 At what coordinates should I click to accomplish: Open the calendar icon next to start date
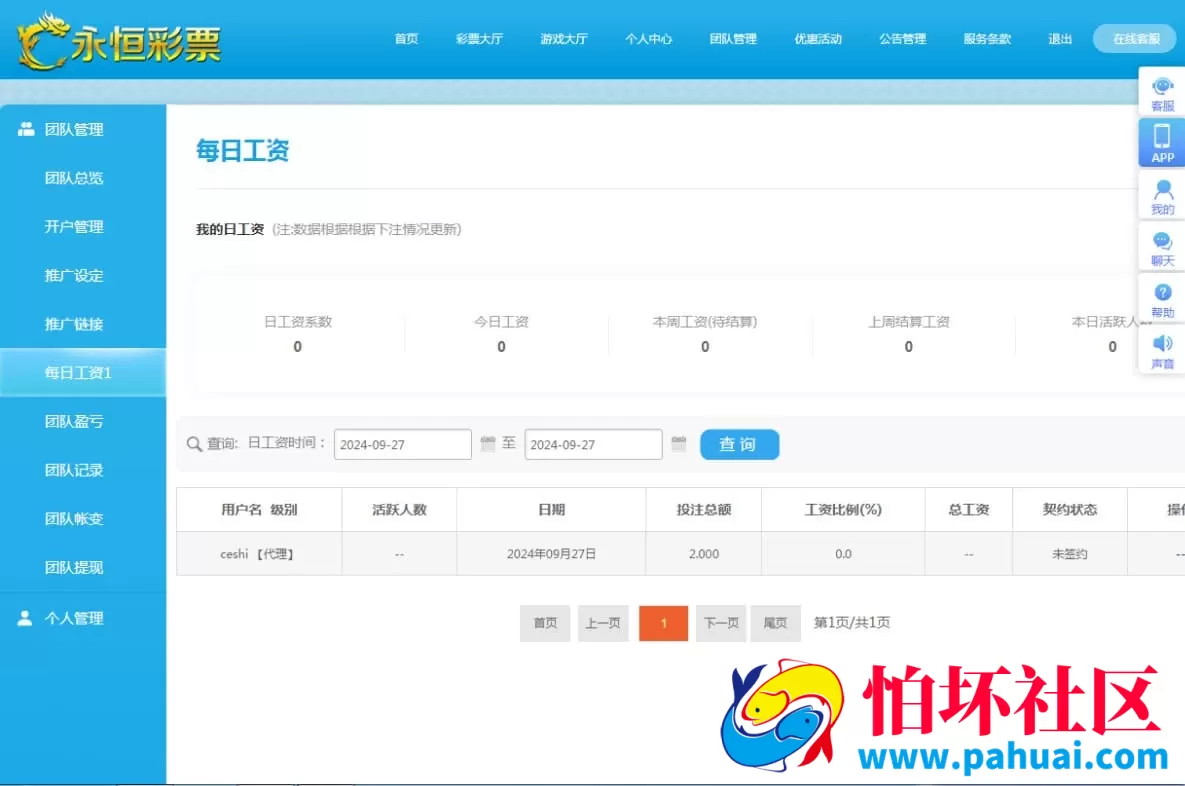pos(487,444)
